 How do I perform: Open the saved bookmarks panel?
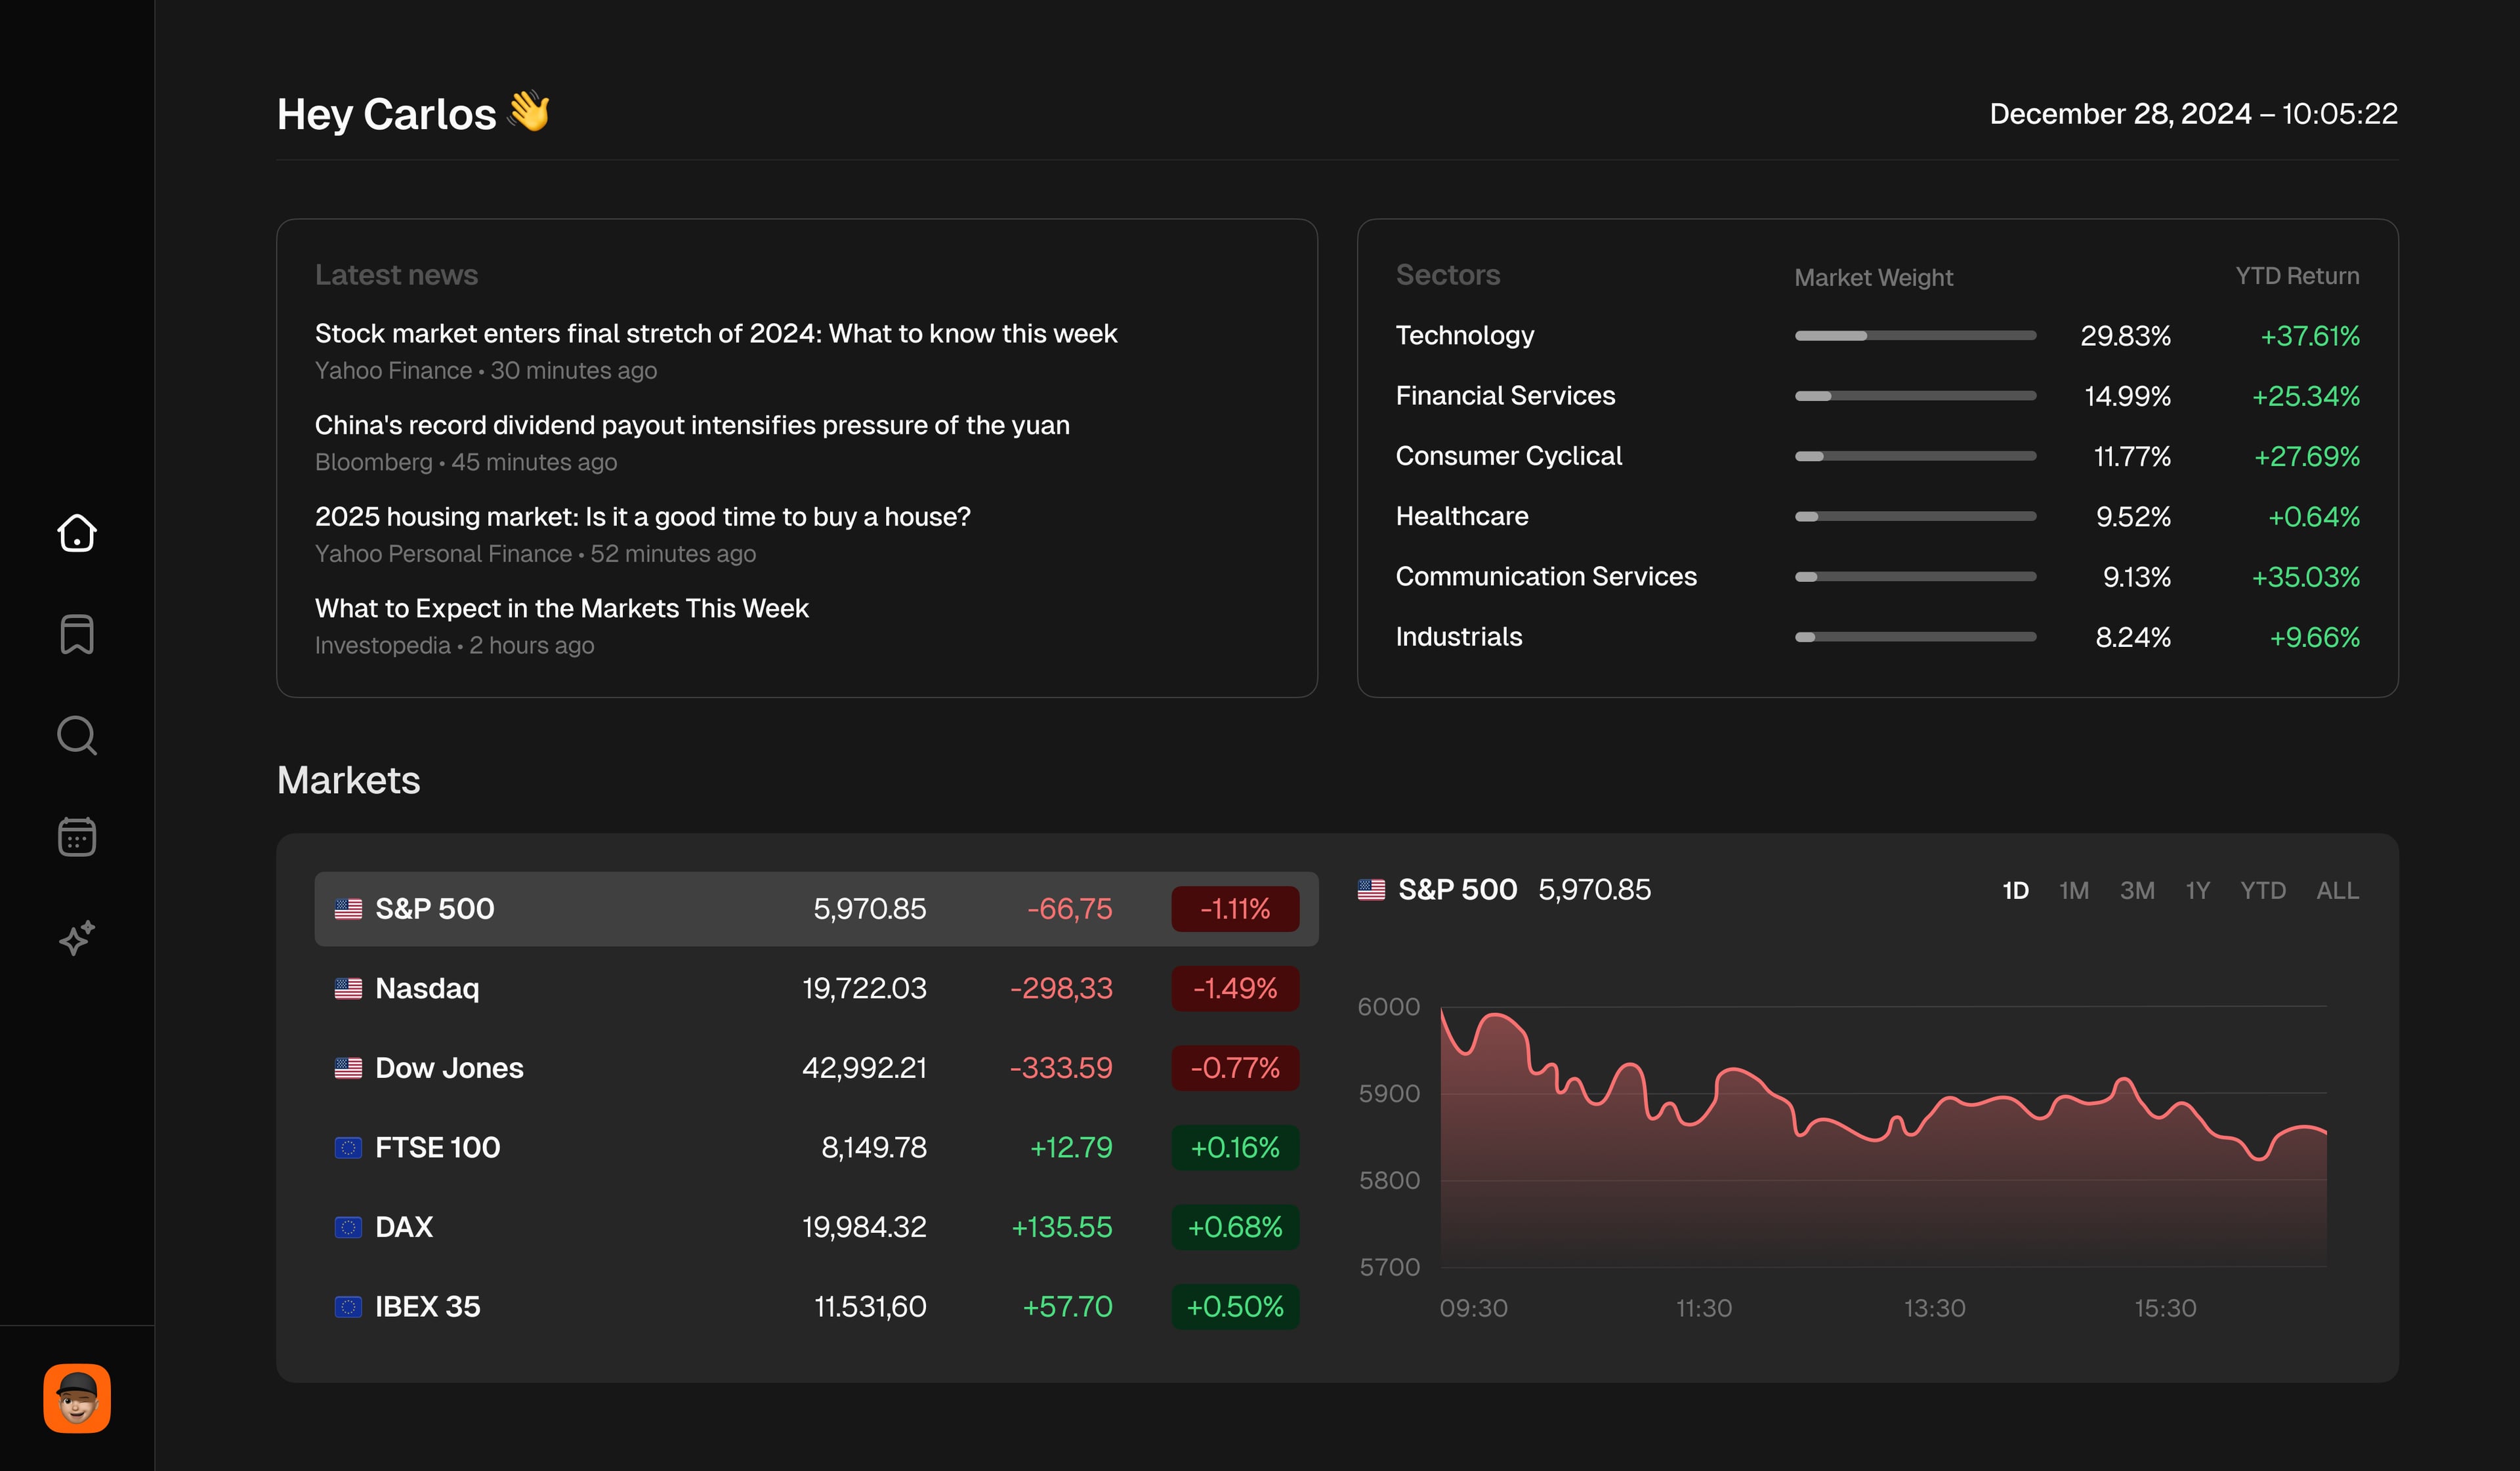click(77, 635)
